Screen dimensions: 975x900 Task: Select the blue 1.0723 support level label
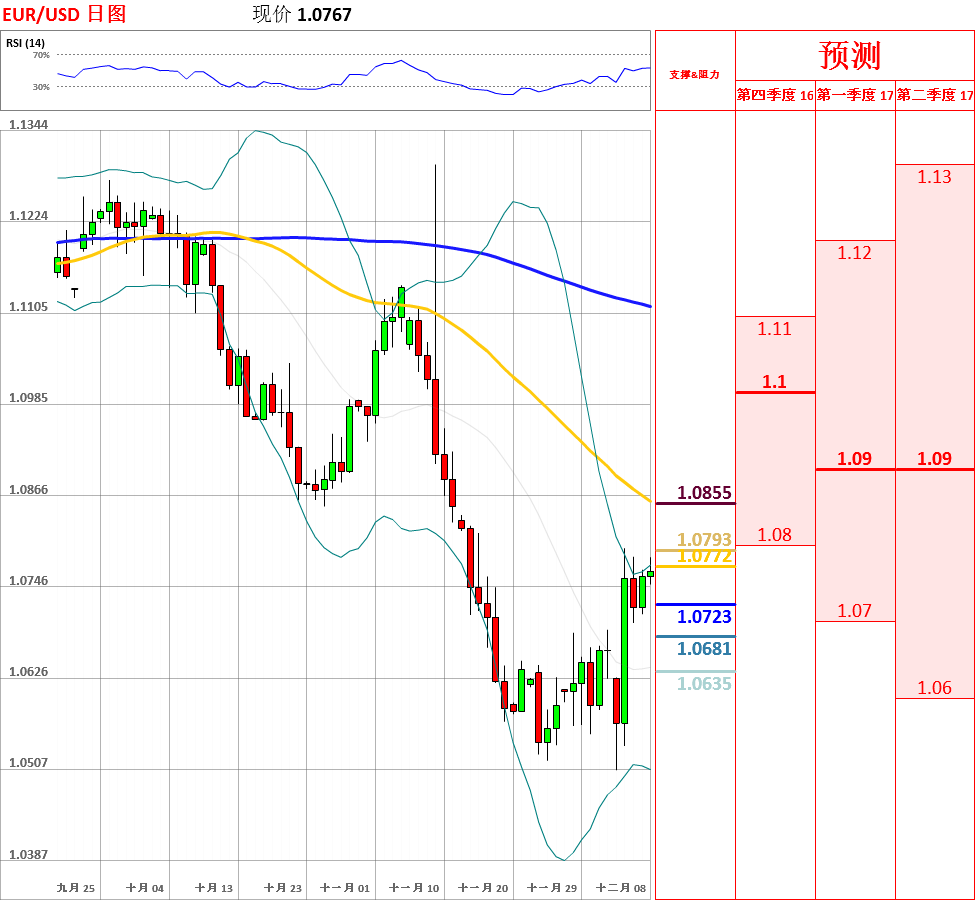(x=704, y=617)
